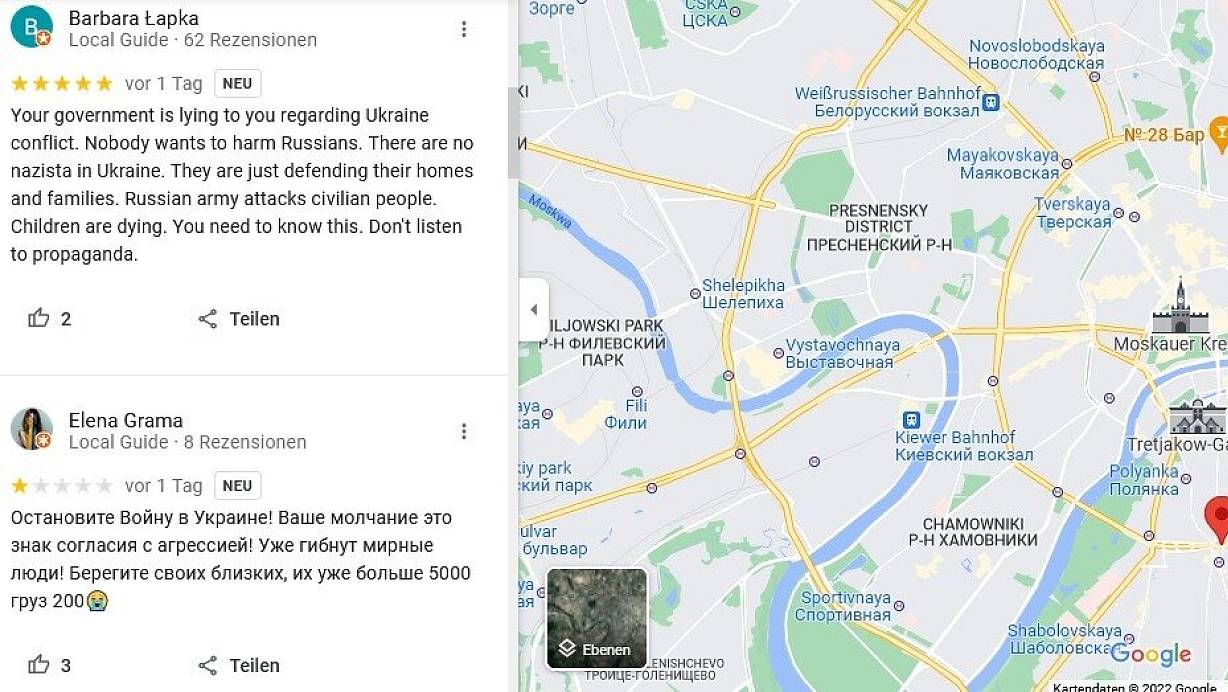Select the Kiewer Bahnhof station icon

tap(911, 420)
